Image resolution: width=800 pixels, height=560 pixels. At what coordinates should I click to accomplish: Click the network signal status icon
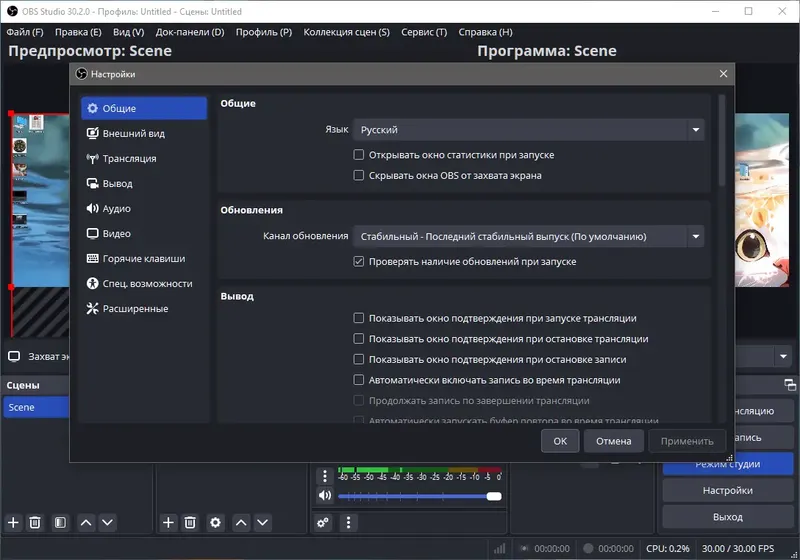(499, 548)
